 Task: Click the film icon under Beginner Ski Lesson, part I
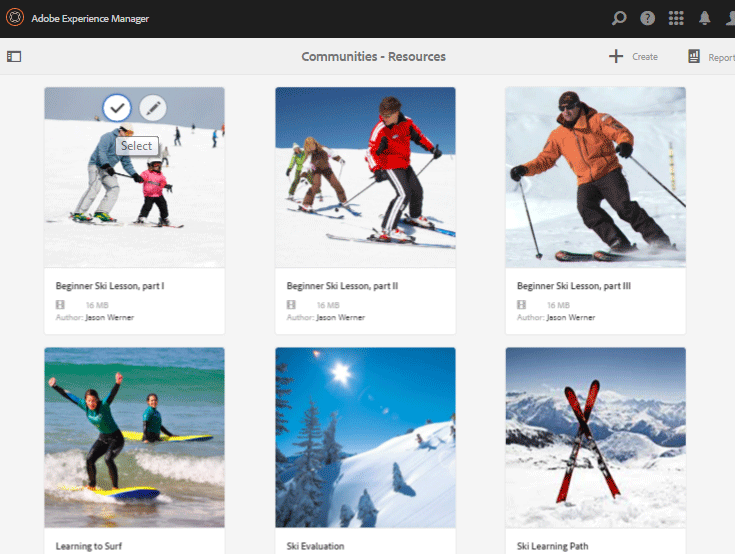click(60, 305)
